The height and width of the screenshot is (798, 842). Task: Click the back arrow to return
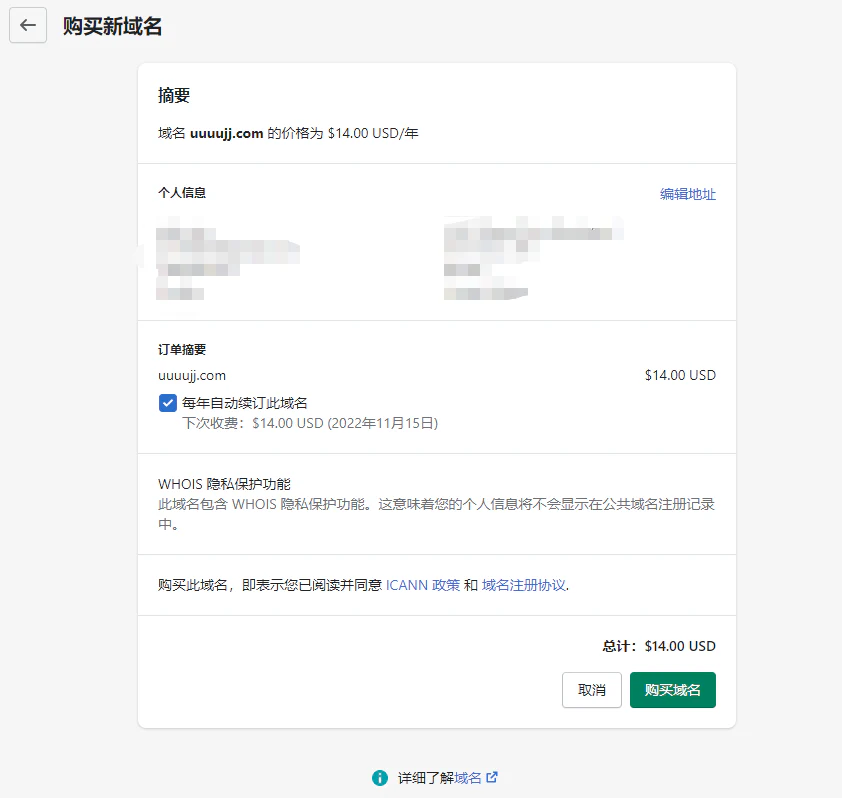click(x=27, y=25)
